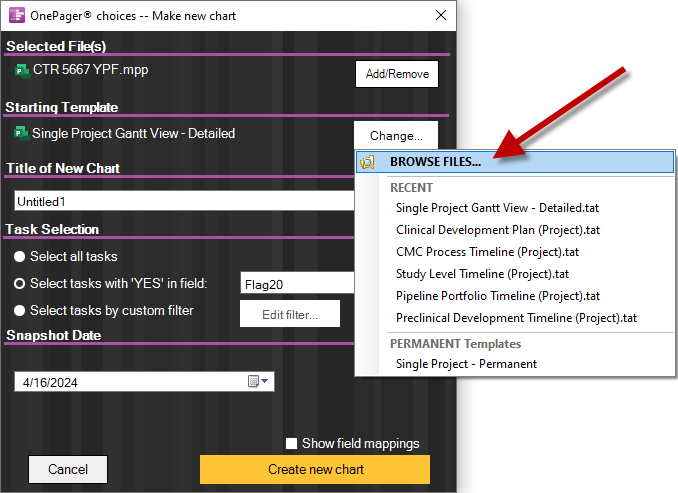This screenshot has height=493, width=678.
Task: Expand the Flag20 field dropdown
Action: tap(298, 284)
